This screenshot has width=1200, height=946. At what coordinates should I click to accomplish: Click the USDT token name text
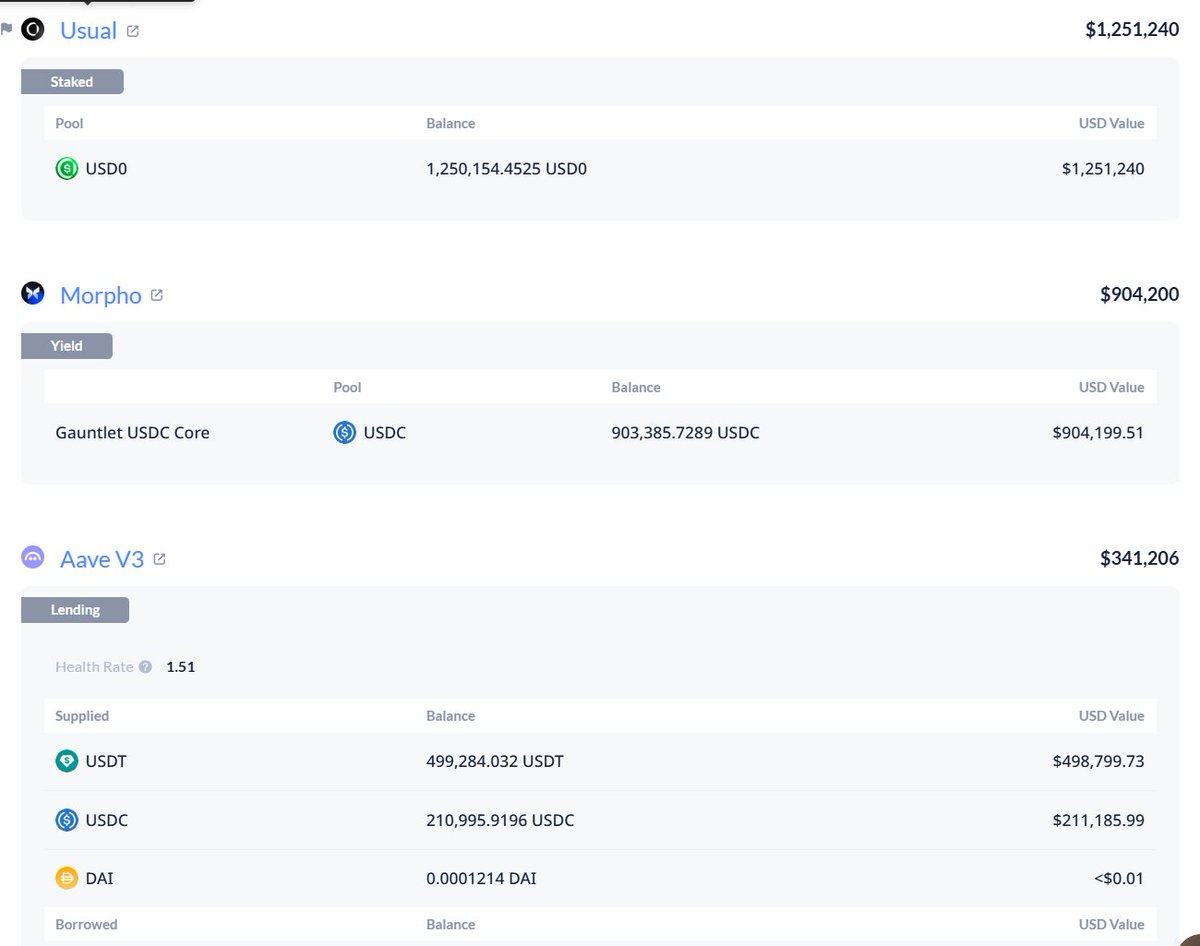106,761
